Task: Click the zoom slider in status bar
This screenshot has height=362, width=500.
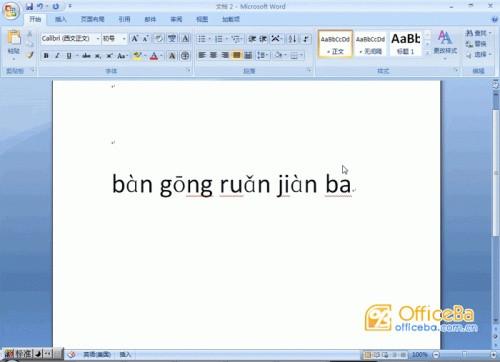Action: (464, 354)
